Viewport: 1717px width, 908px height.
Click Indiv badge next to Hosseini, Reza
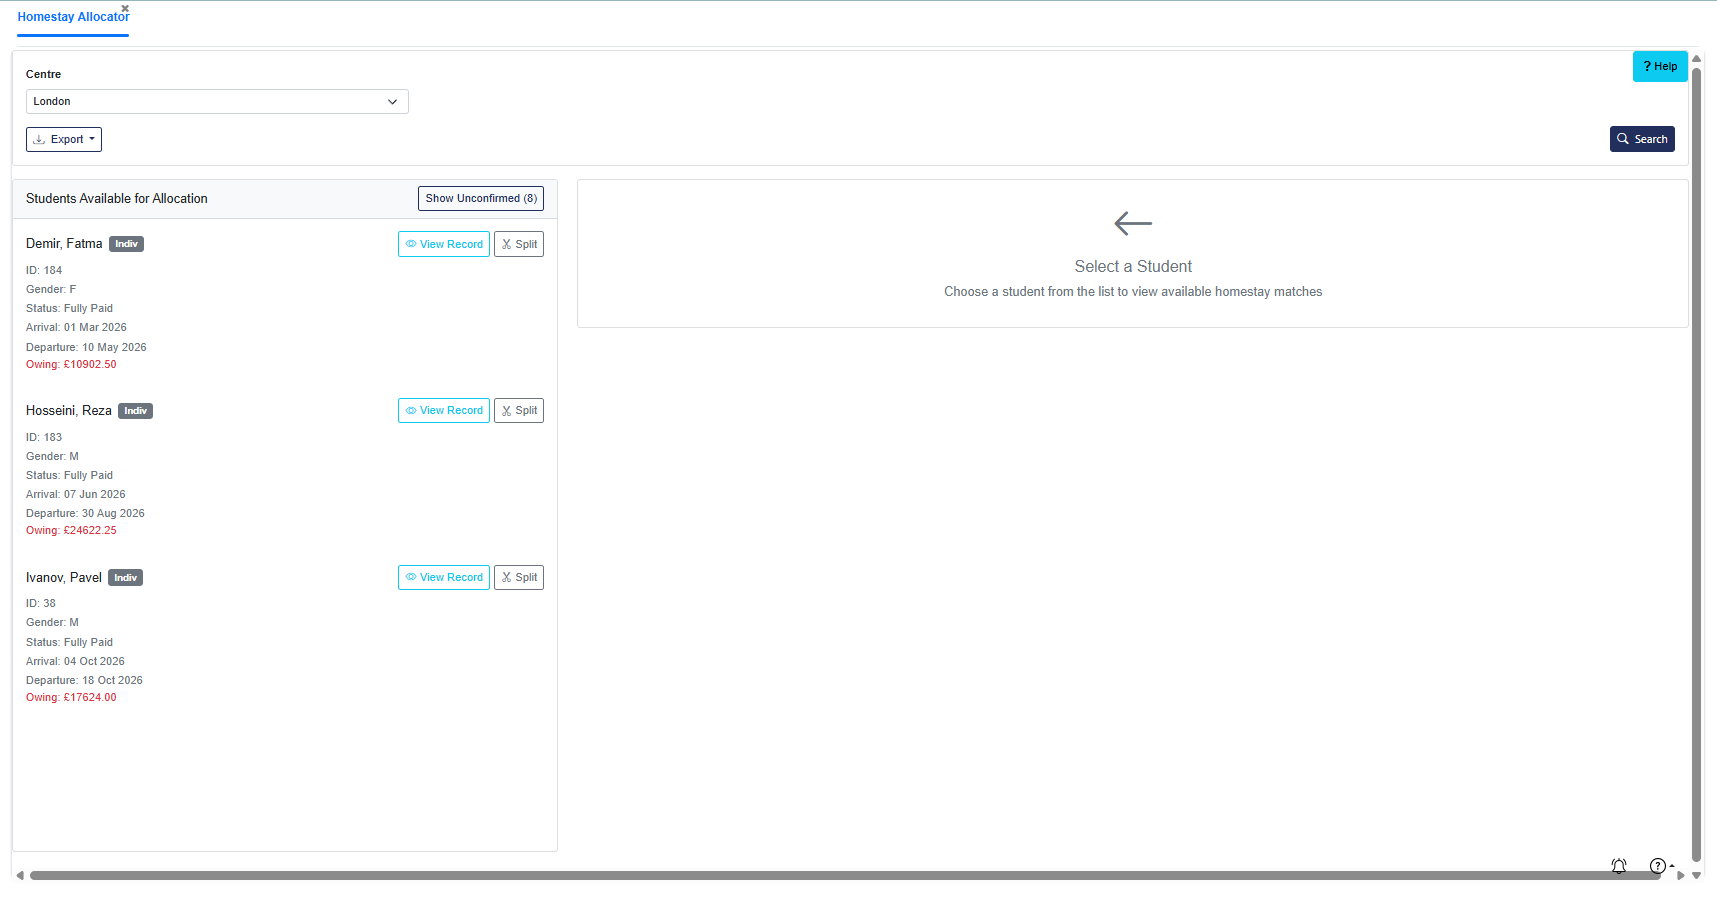[x=135, y=411]
